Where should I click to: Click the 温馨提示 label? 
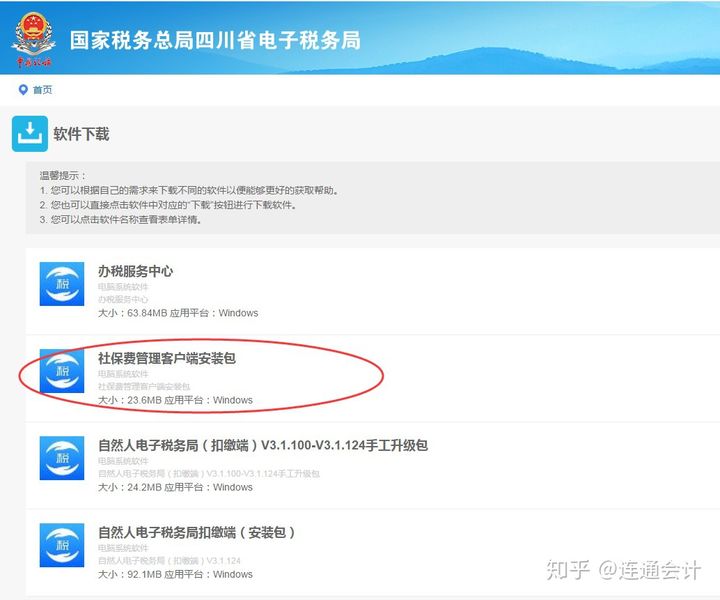[x=62, y=175]
